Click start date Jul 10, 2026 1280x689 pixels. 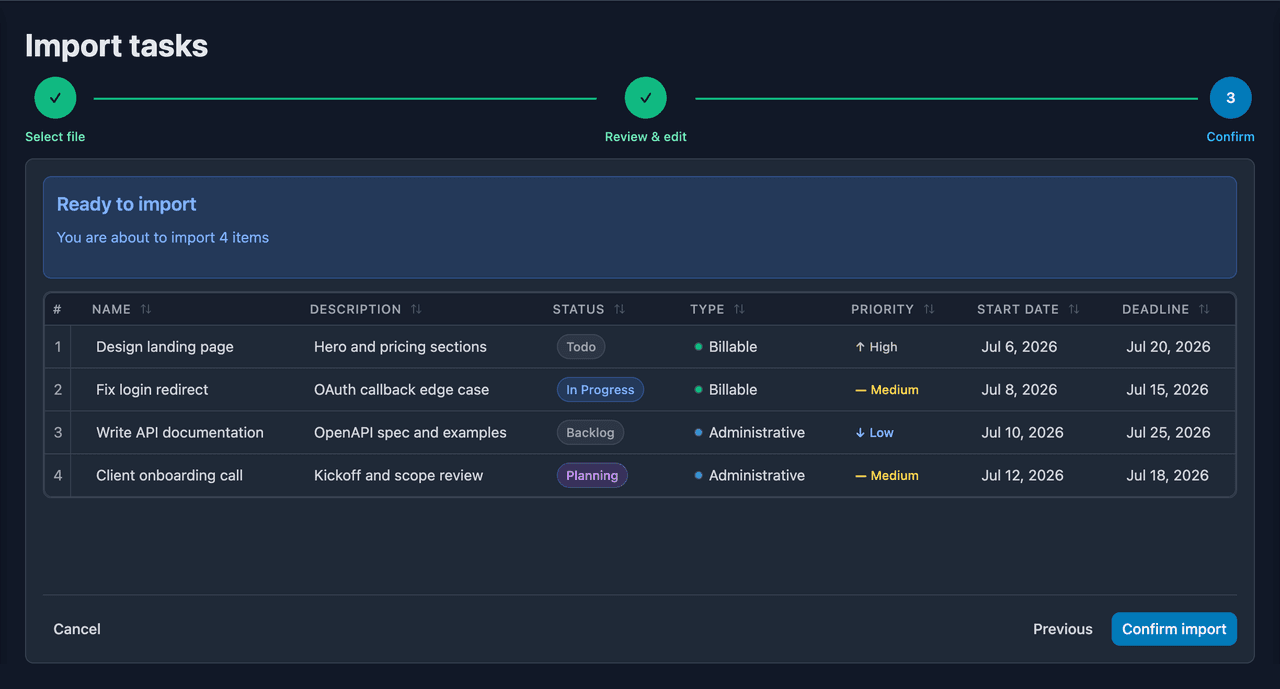[1022, 433]
